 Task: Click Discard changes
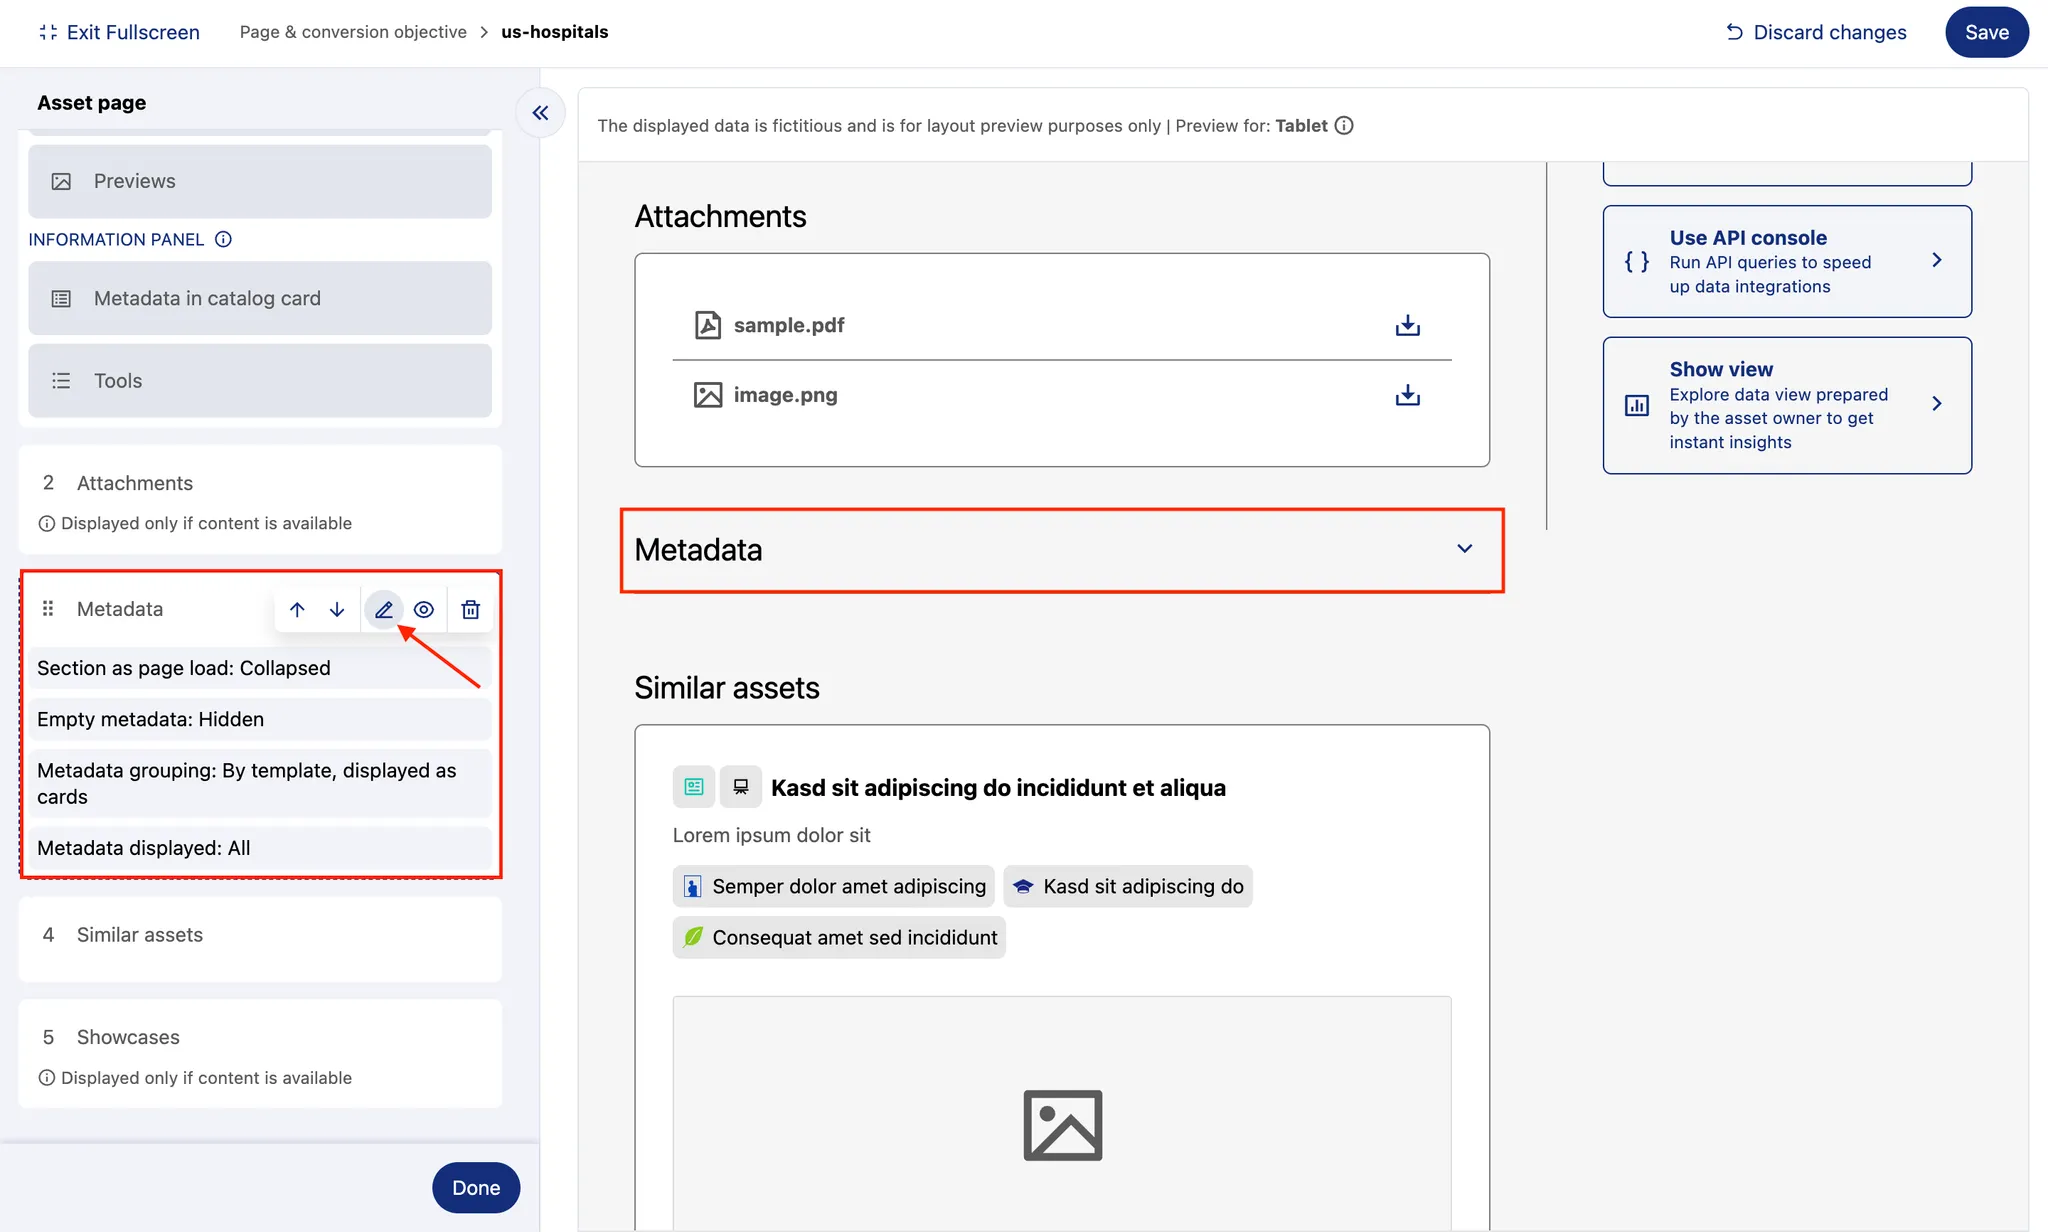pos(1816,32)
